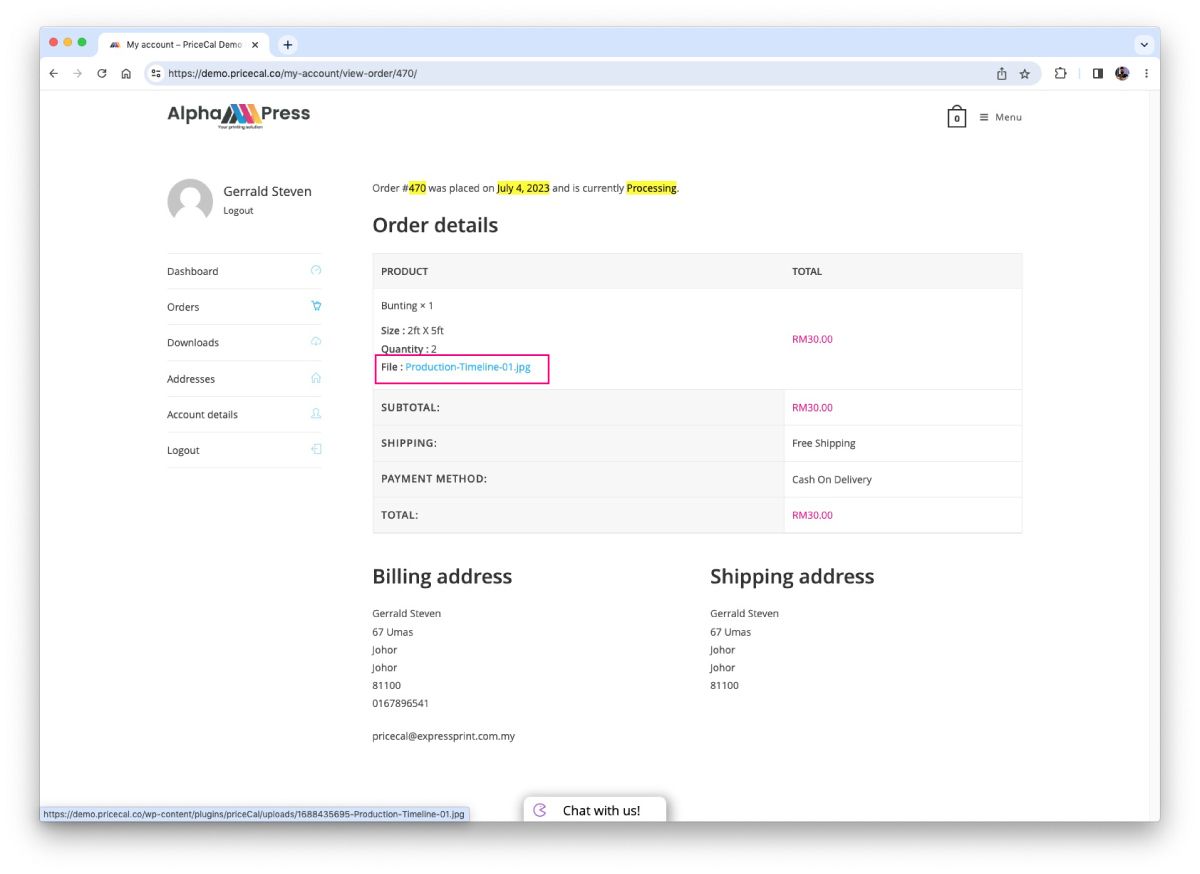The image size is (1200, 874).
Task: Open a new browser tab
Action: [288, 44]
